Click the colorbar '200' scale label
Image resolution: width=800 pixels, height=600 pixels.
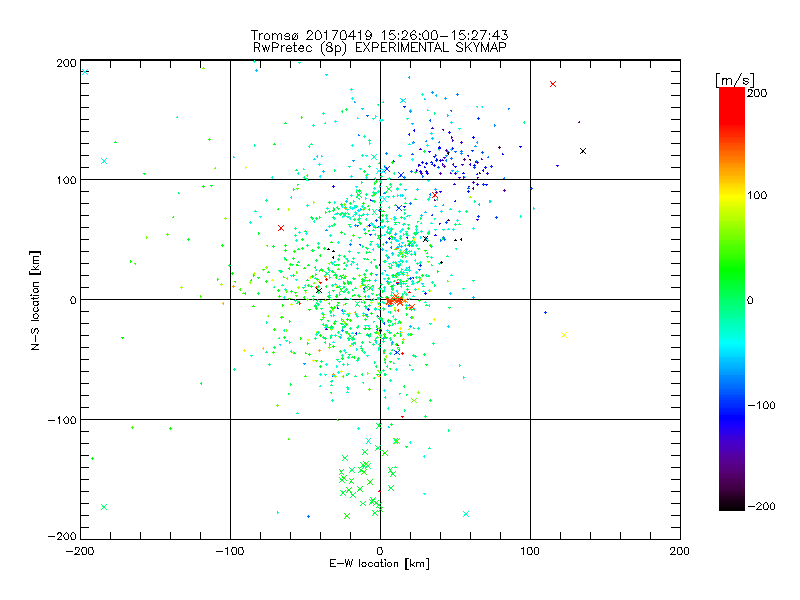757,93
